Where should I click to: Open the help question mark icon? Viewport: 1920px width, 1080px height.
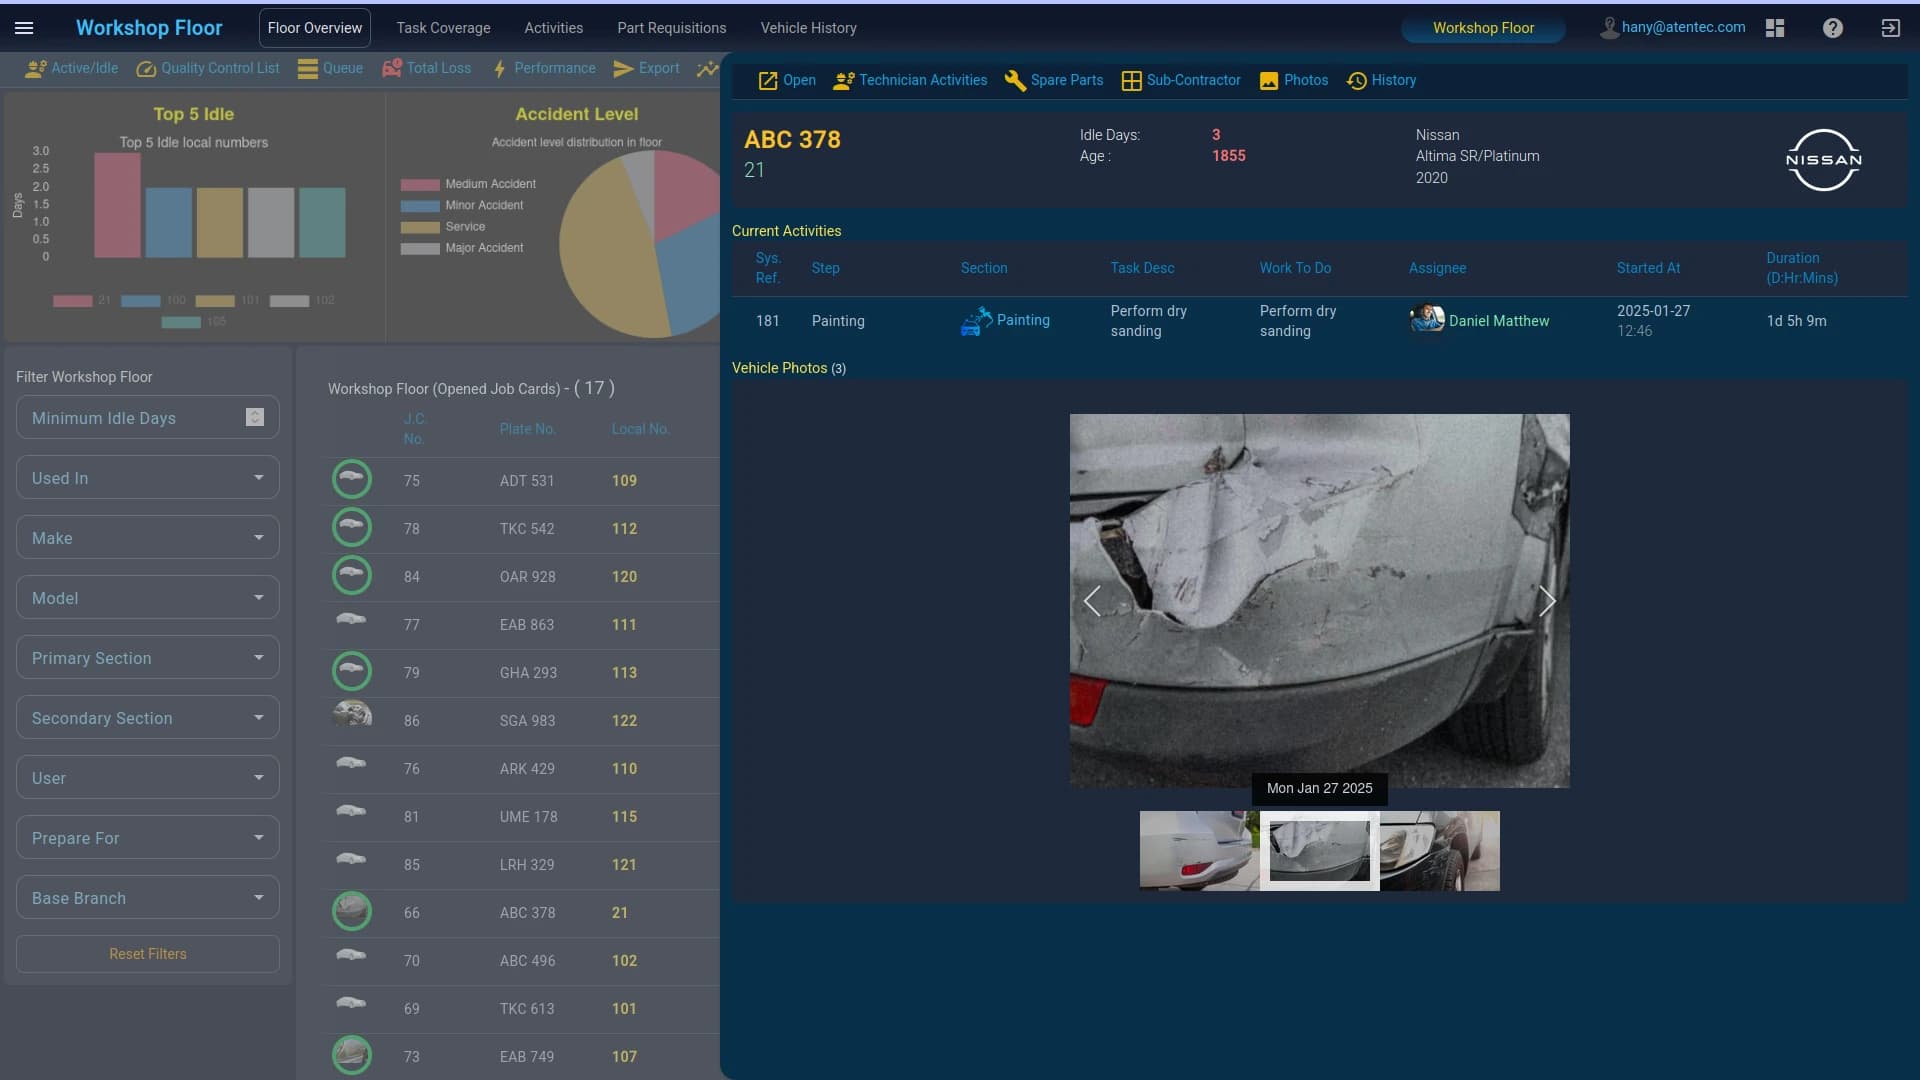click(1832, 28)
